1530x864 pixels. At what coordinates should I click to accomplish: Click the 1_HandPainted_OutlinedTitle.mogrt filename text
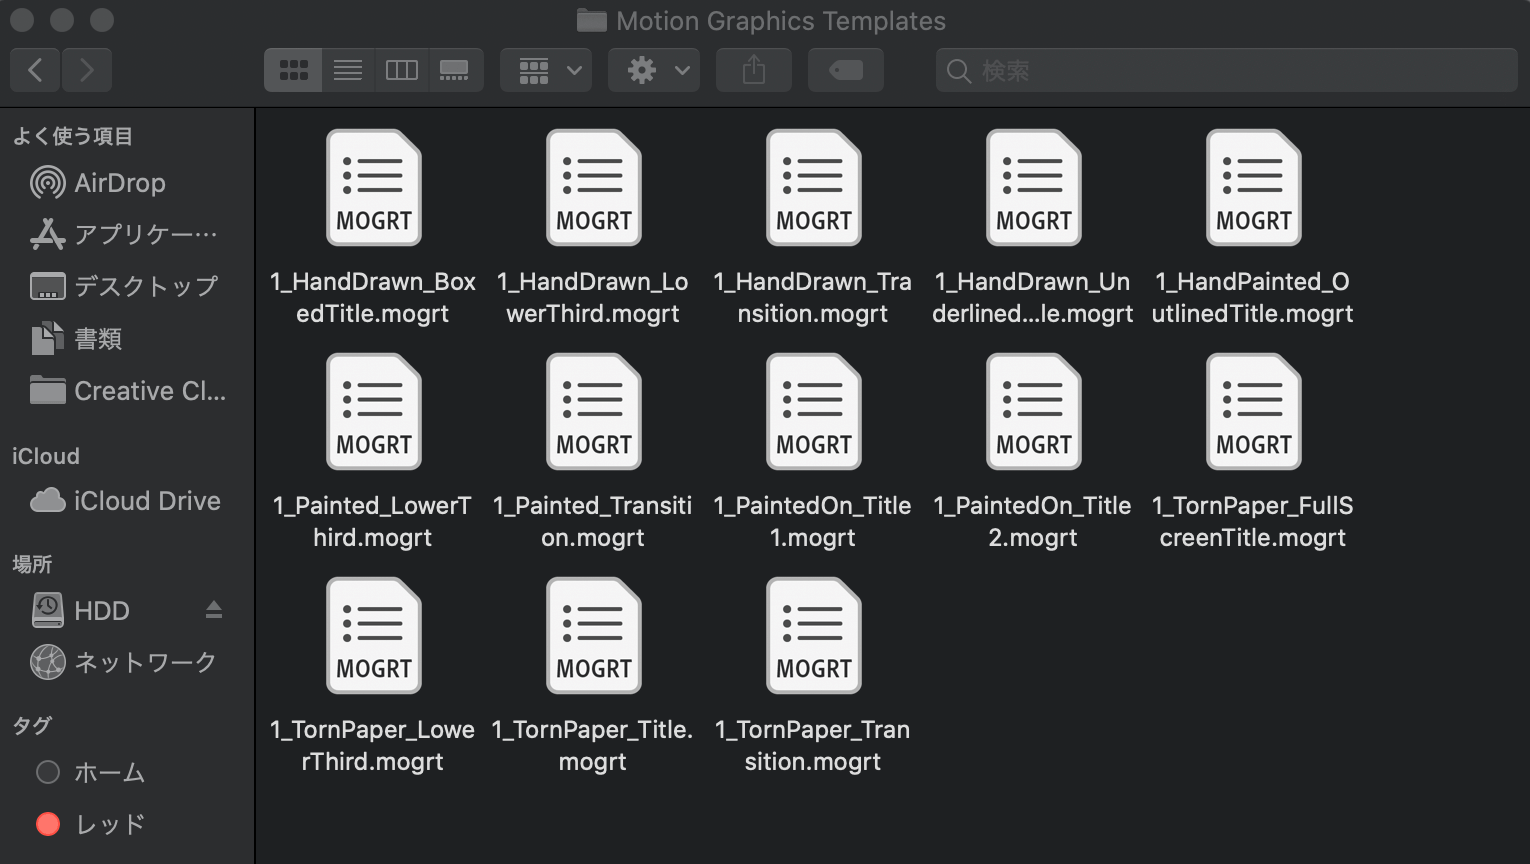coord(1253,297)
